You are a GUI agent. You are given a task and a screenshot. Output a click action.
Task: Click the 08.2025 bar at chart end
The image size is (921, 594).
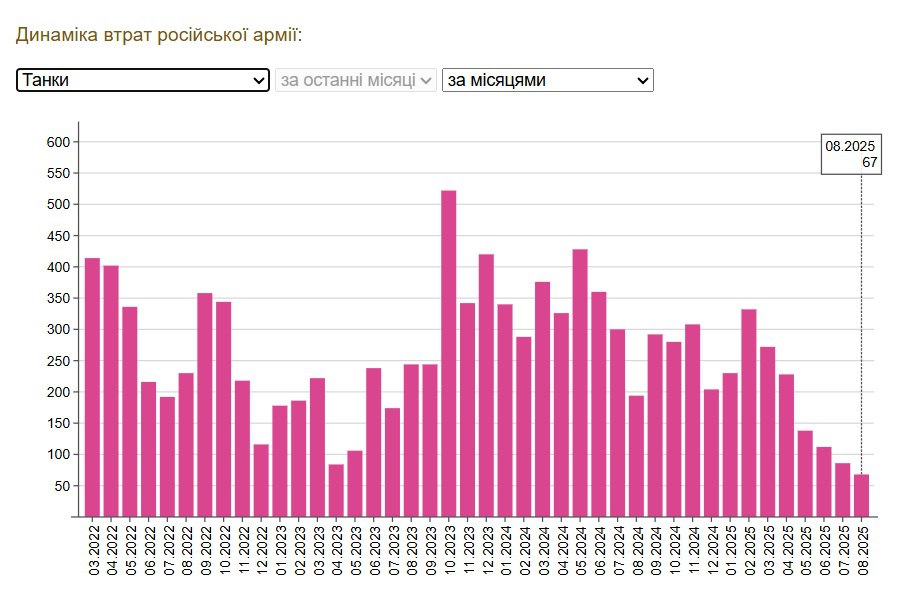click(861, 495)
